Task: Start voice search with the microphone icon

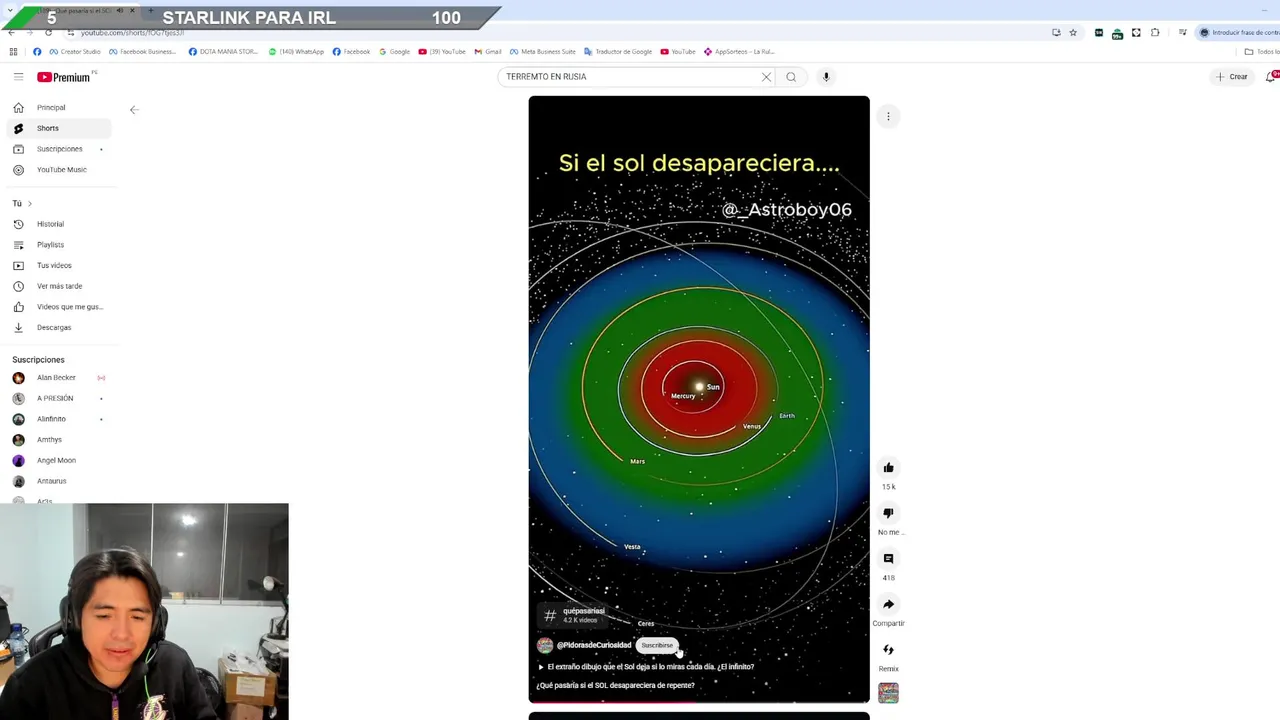Action: pyautogui.click(x=826, y=77)
